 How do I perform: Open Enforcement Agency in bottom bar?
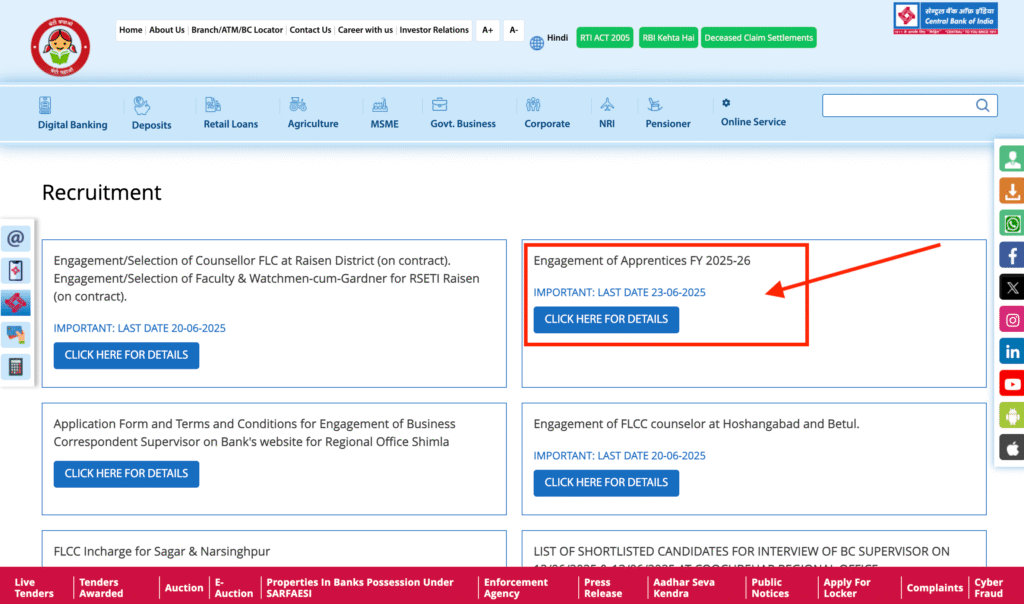[x=516, y=588]
